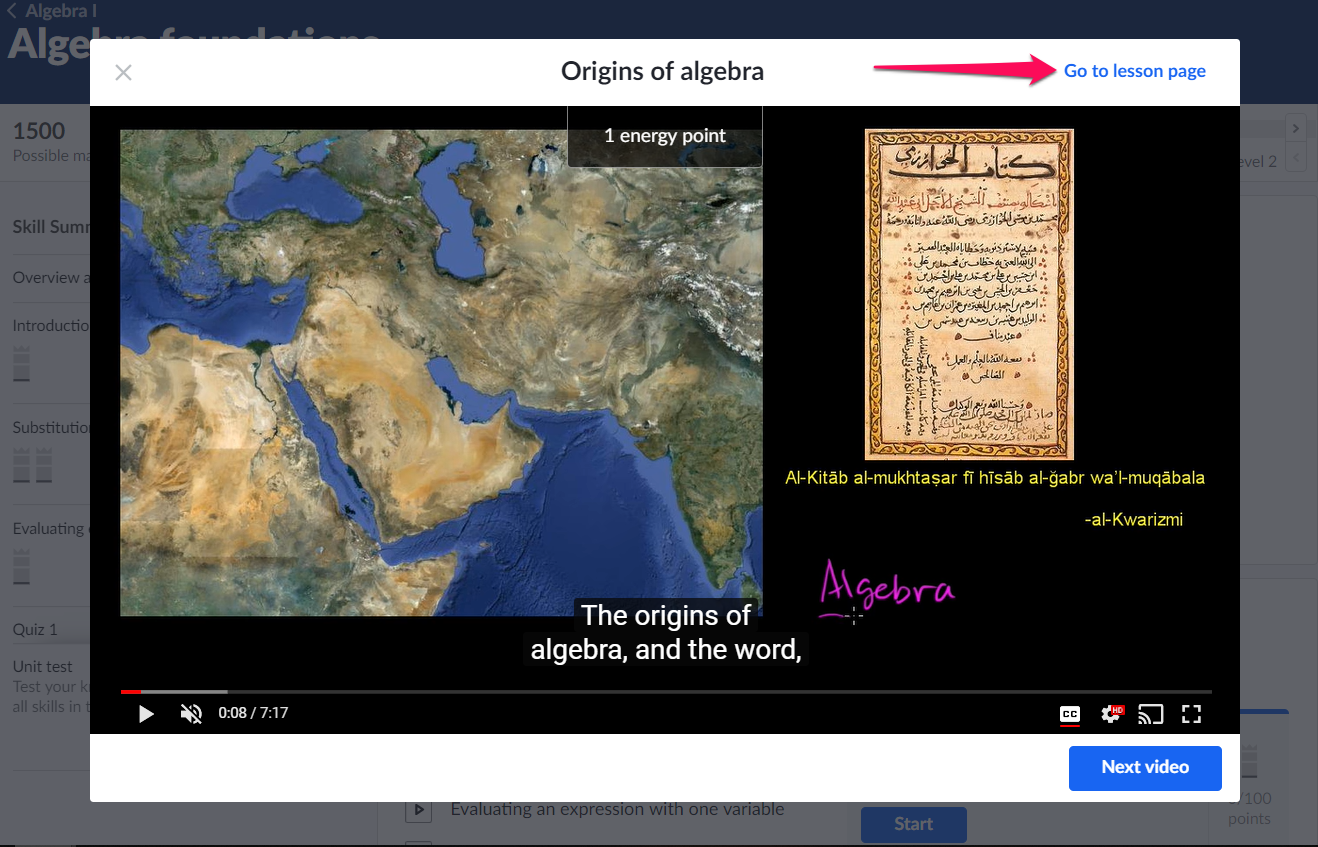Close the video modal with the X

point(123,72)
